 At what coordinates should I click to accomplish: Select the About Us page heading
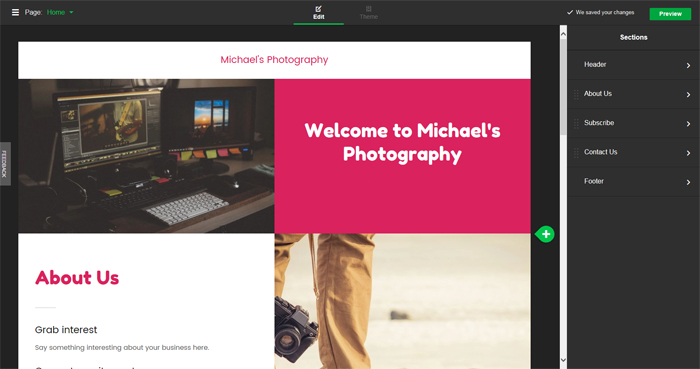(x=77, y=278)
